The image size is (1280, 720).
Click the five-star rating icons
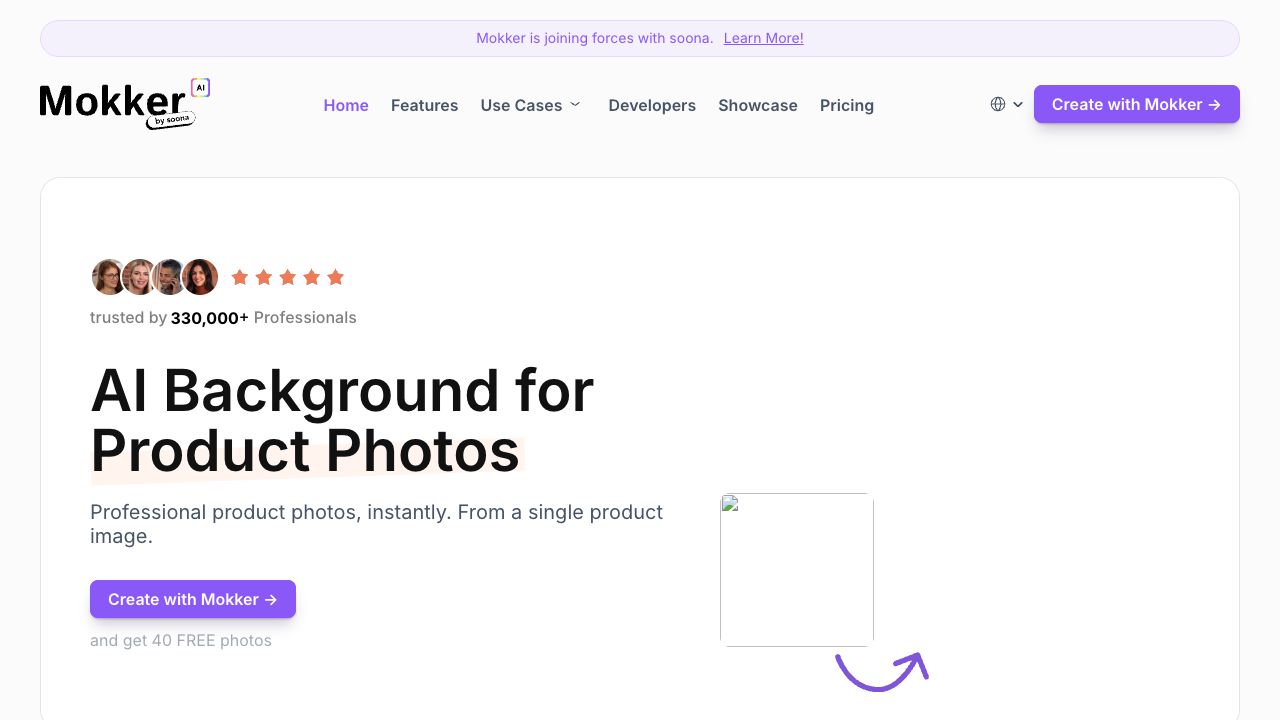(287, 277)
